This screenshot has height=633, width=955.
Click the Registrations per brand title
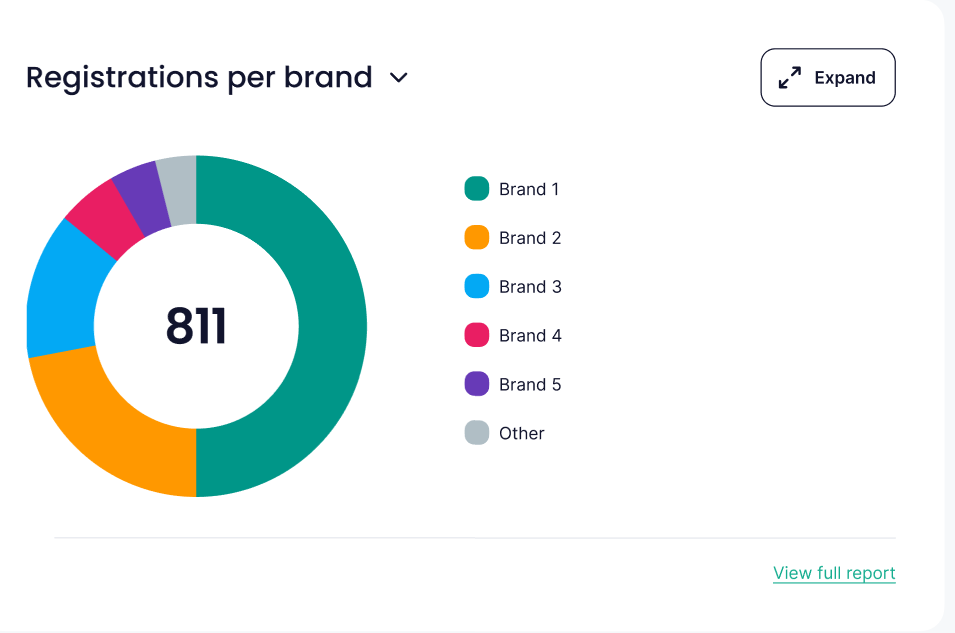coord(199,77)
